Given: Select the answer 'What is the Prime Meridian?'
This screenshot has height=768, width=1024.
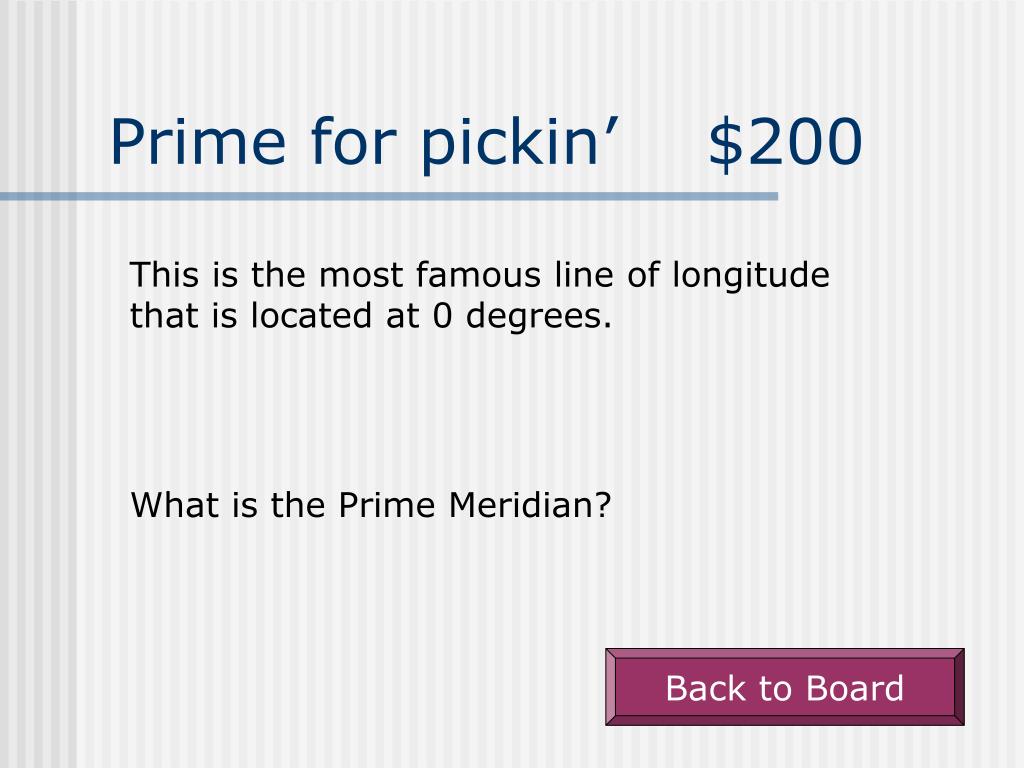Looking at the screenshot, I should coord(371,505).
